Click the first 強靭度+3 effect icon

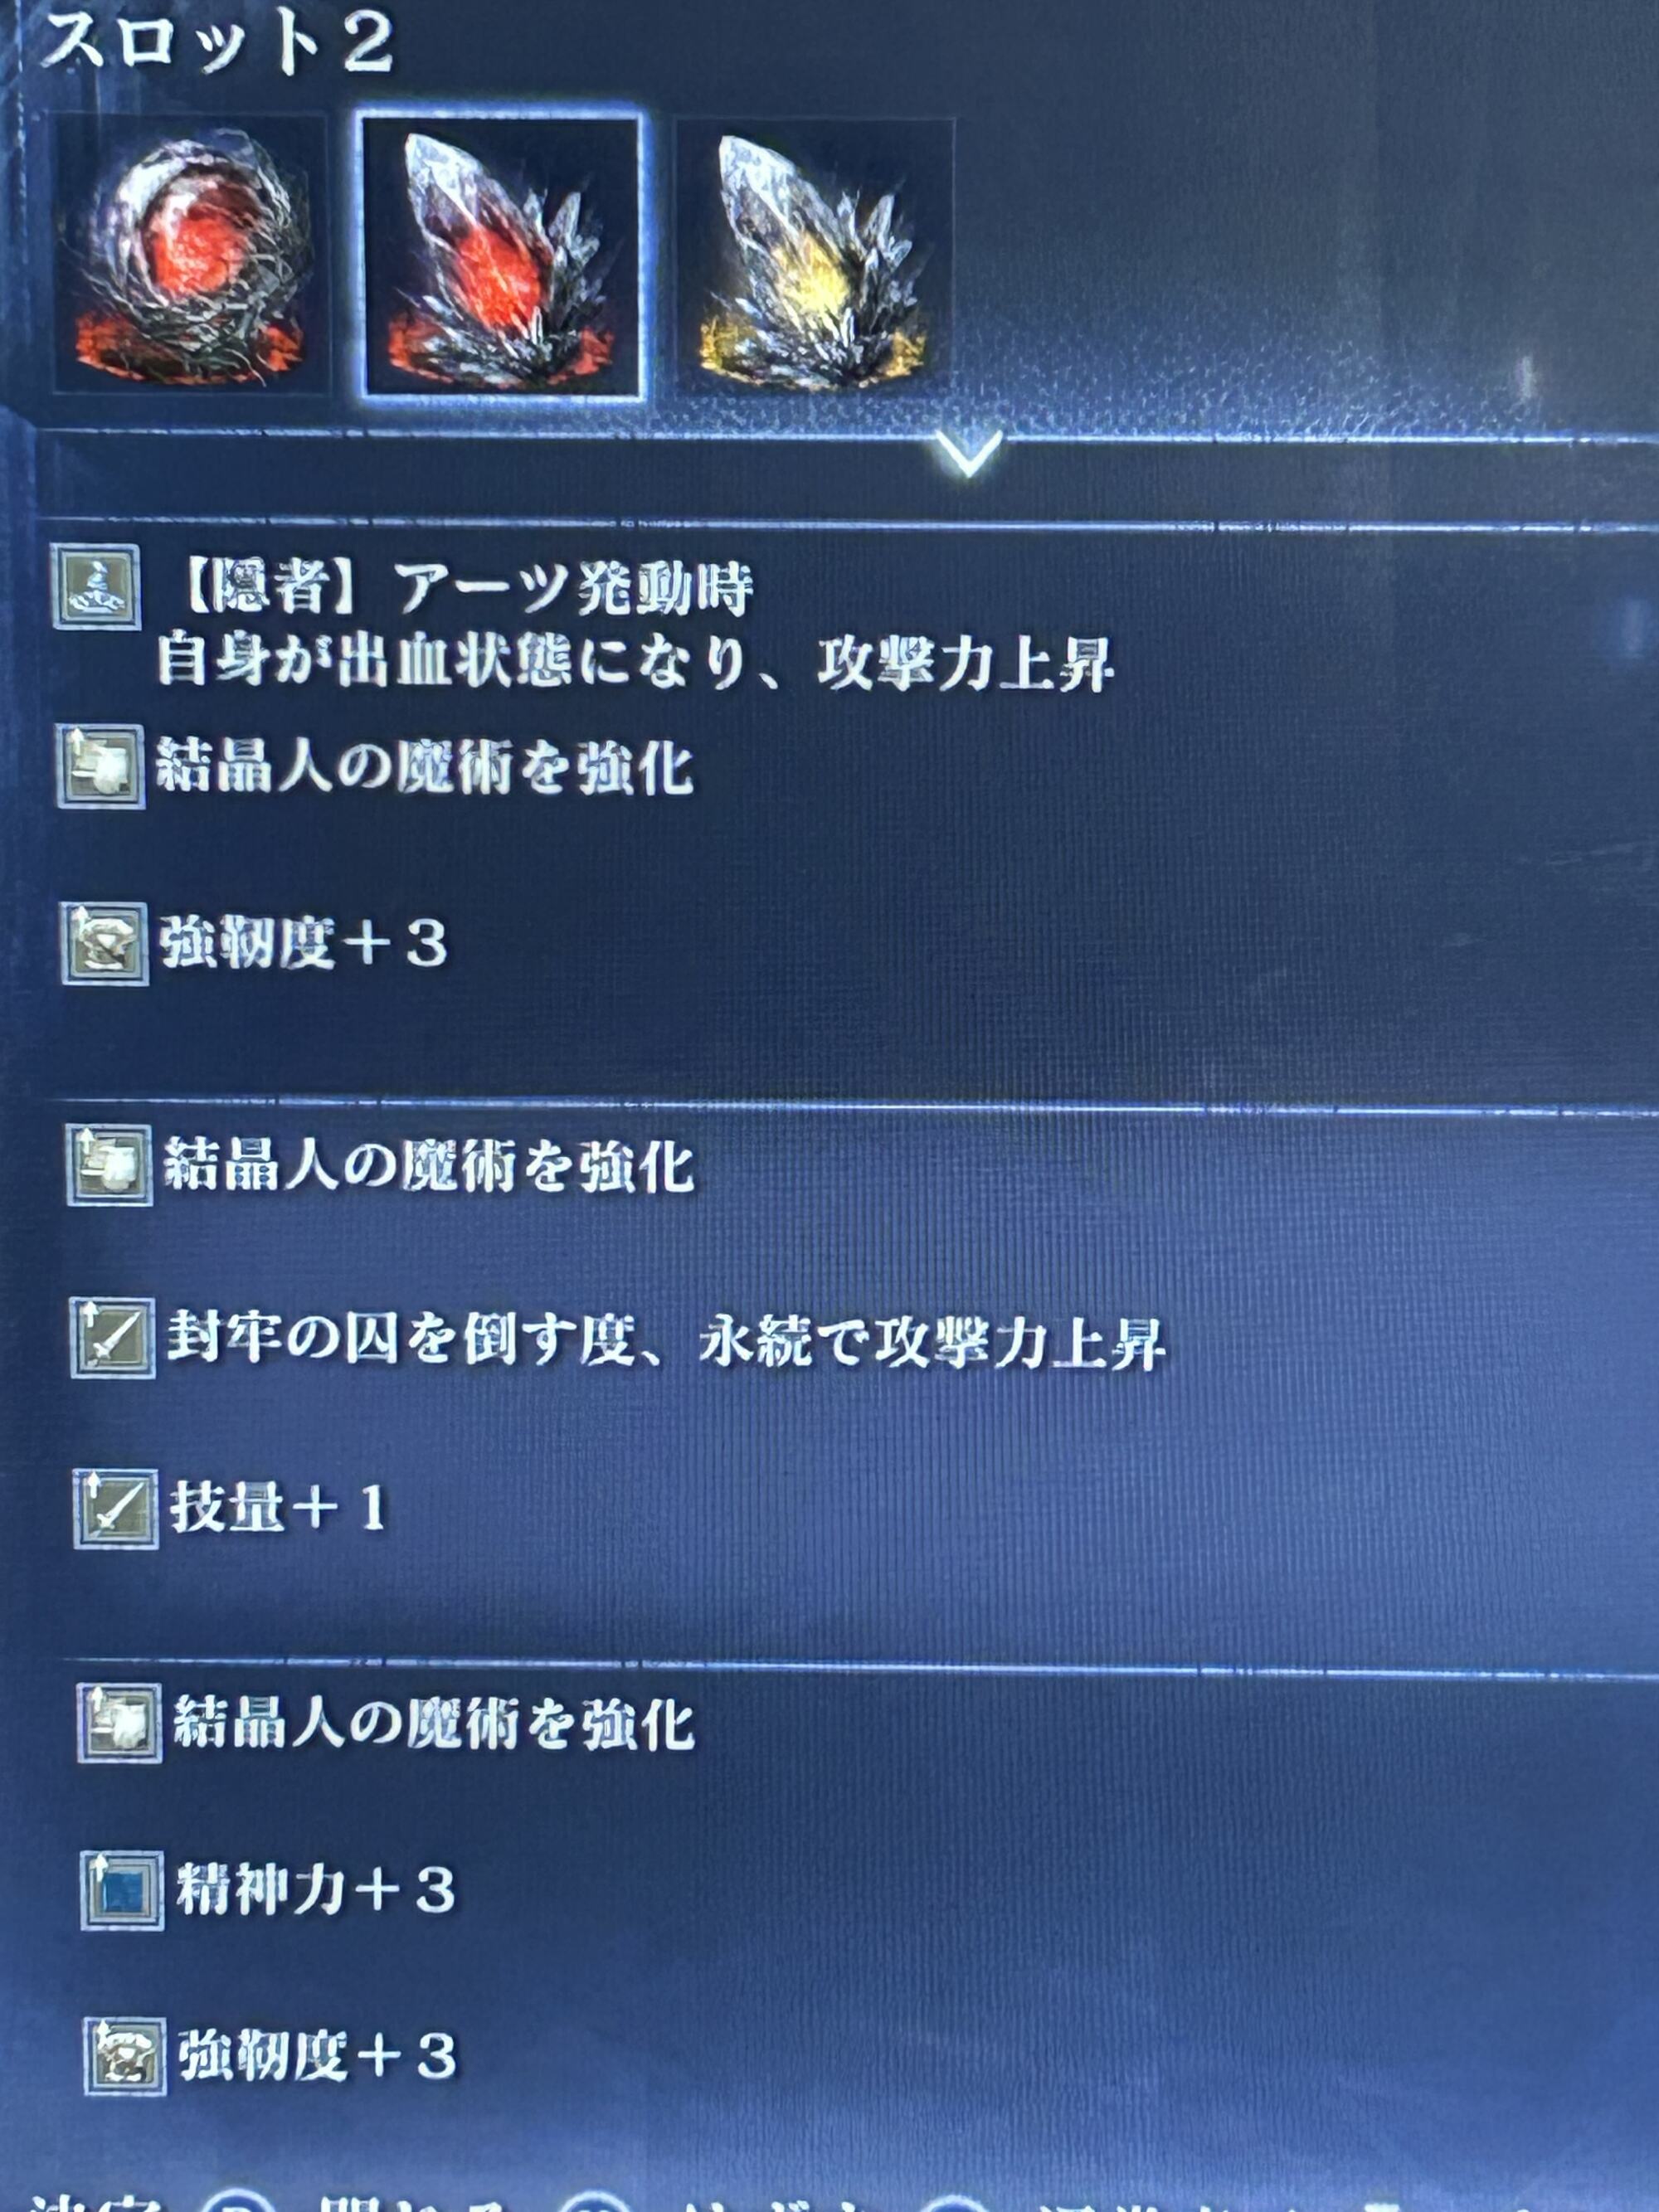click(104, 943)
